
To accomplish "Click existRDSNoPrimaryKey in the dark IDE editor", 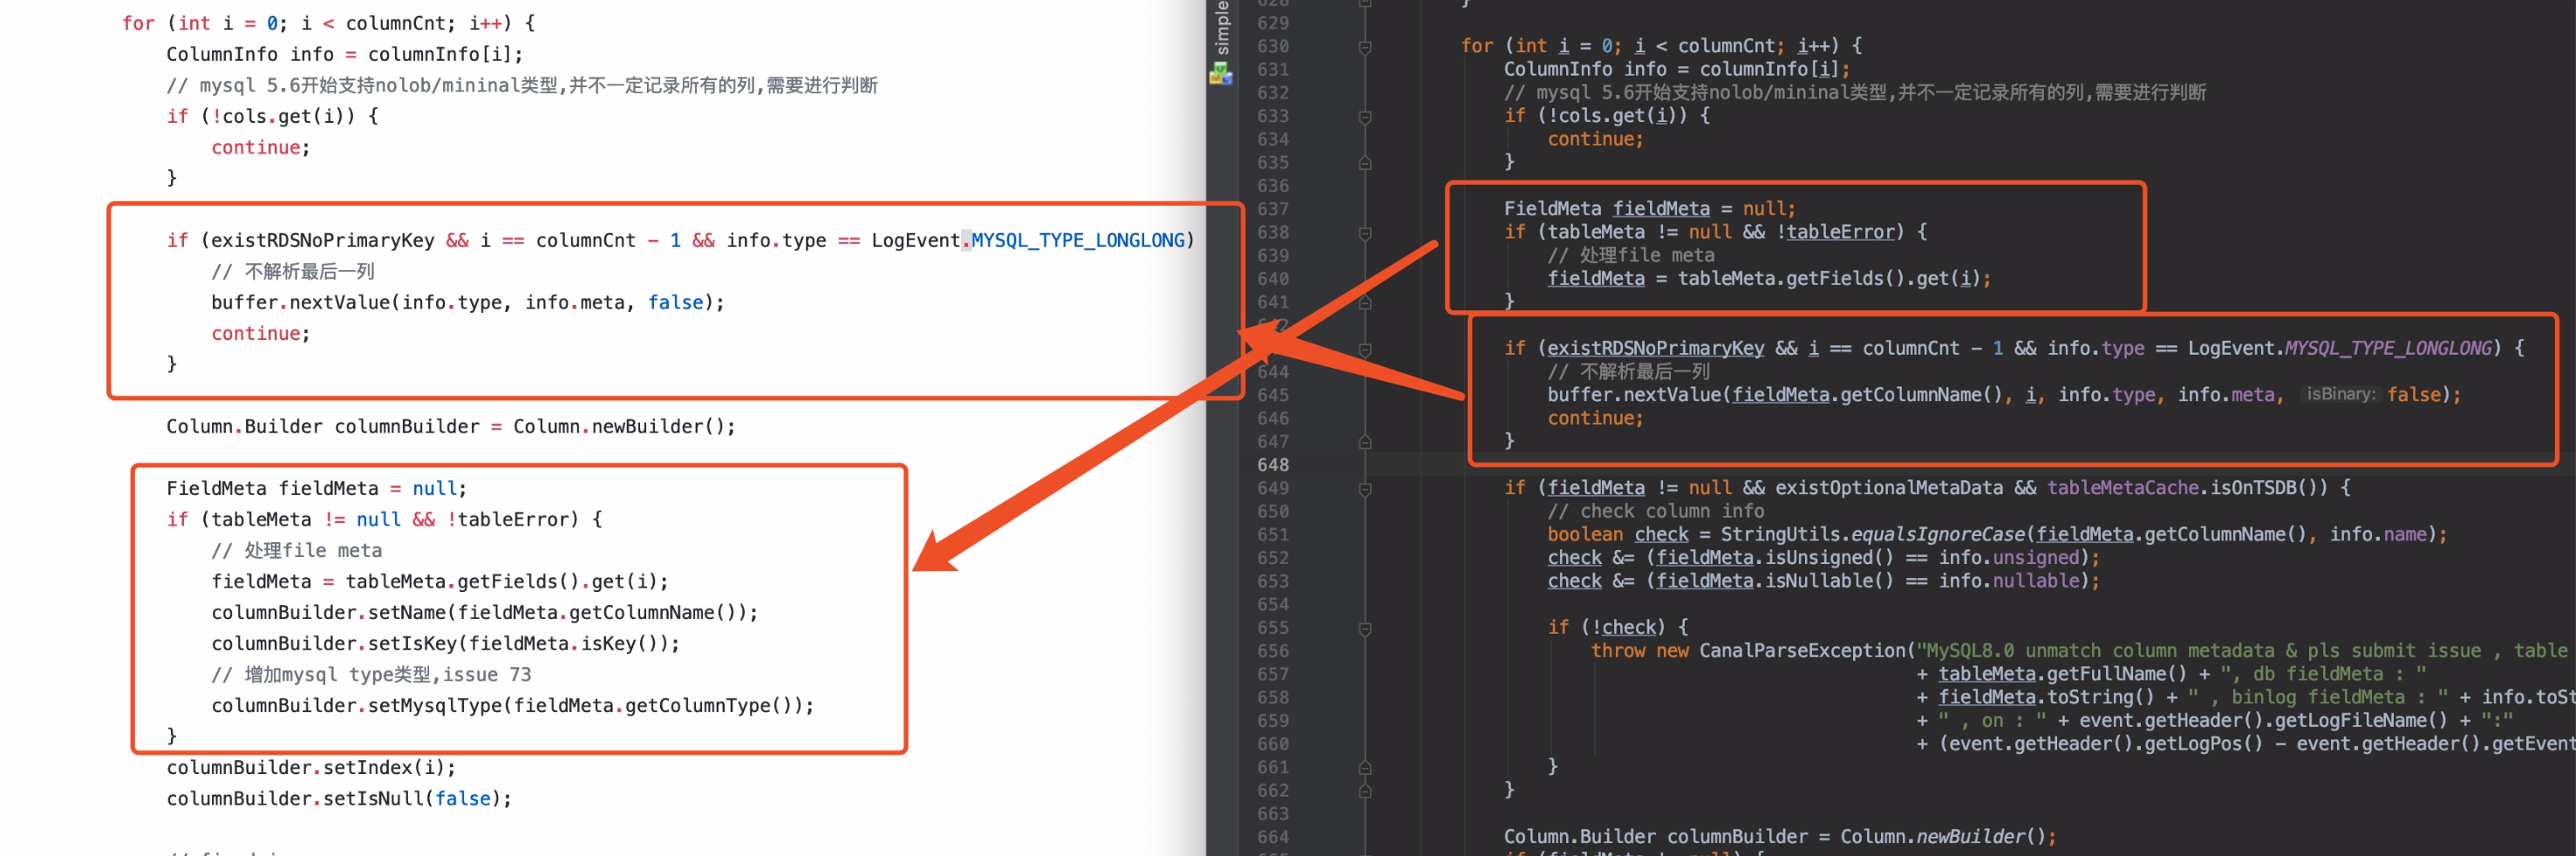I will [x=1656, y=348].
